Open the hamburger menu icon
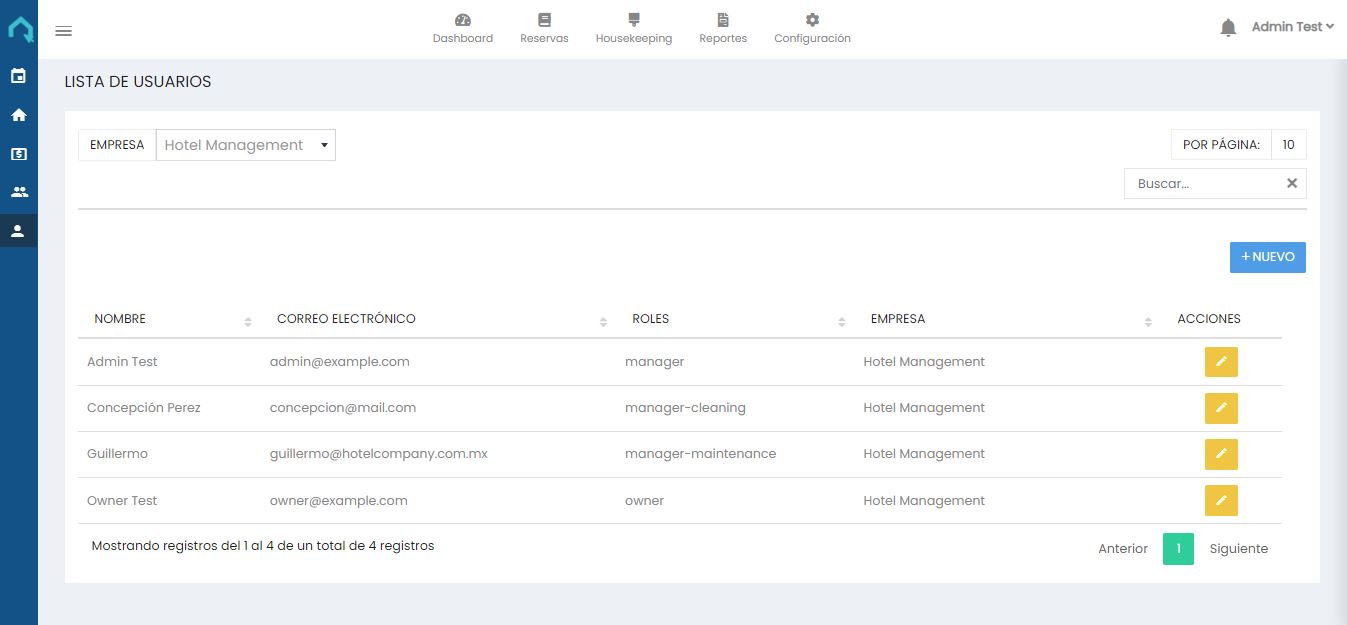 (64, 31)
